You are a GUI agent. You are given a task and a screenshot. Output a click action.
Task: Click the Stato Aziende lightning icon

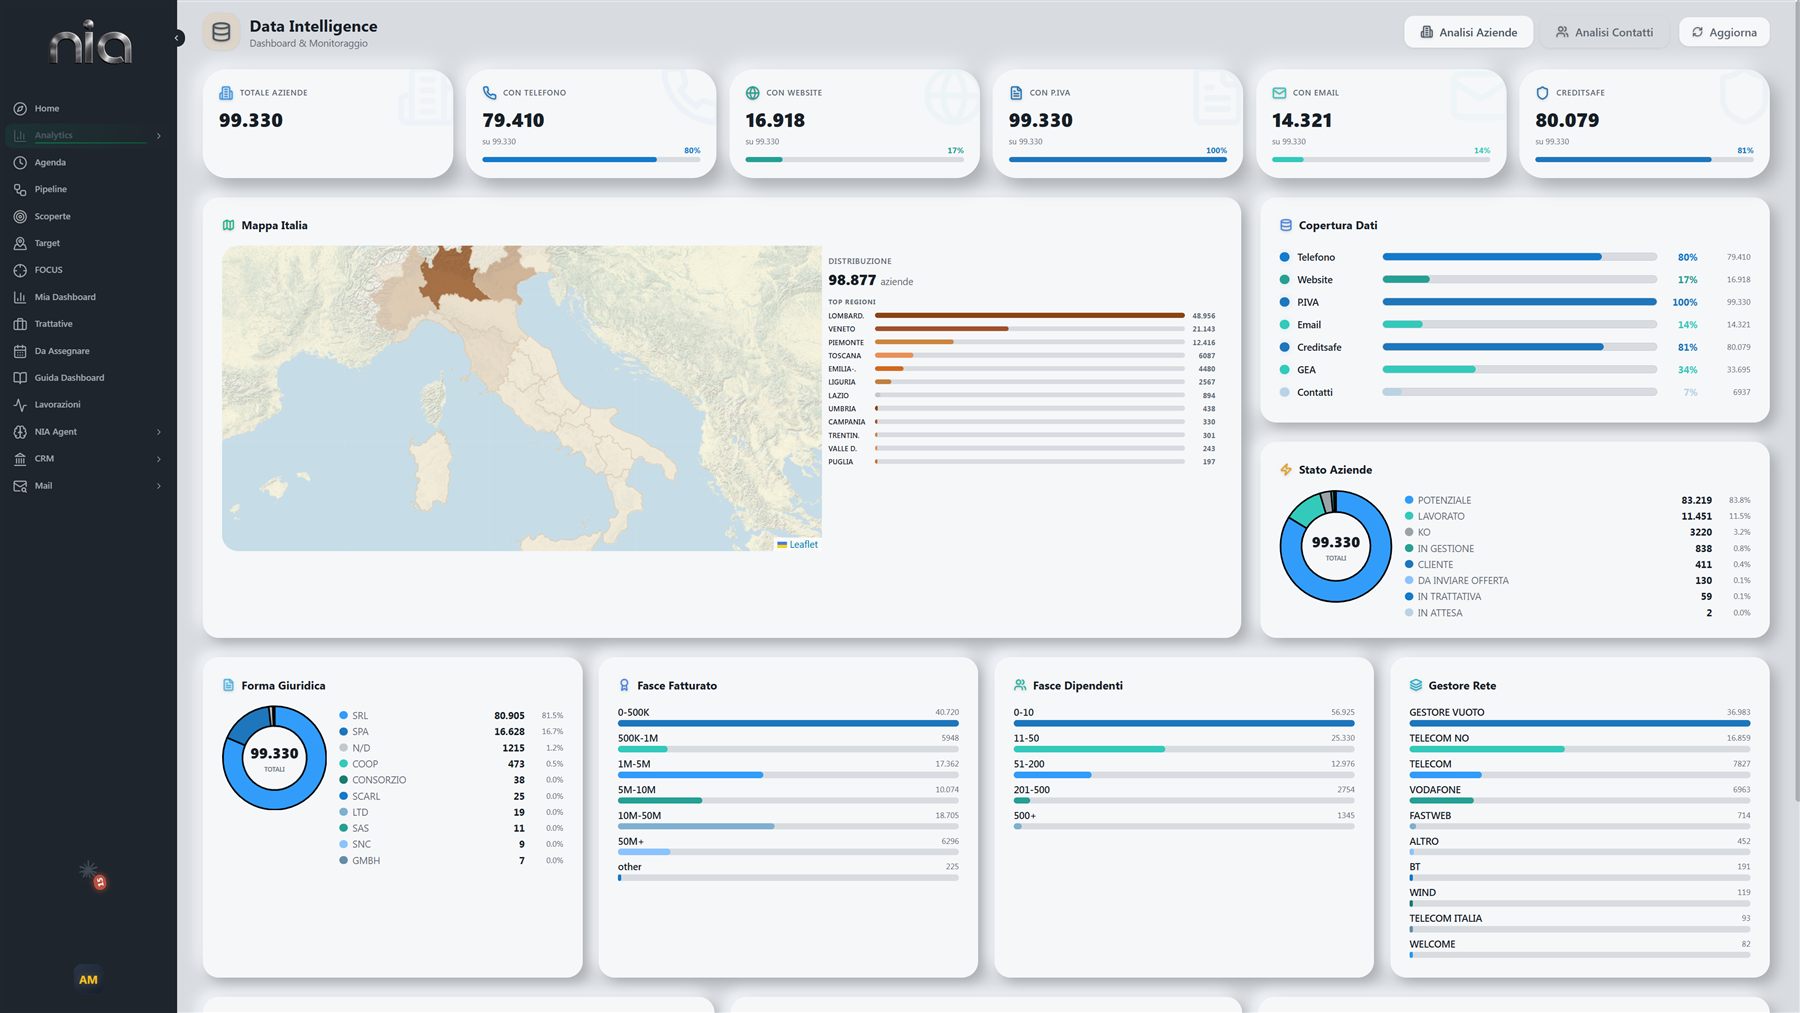1286,470
